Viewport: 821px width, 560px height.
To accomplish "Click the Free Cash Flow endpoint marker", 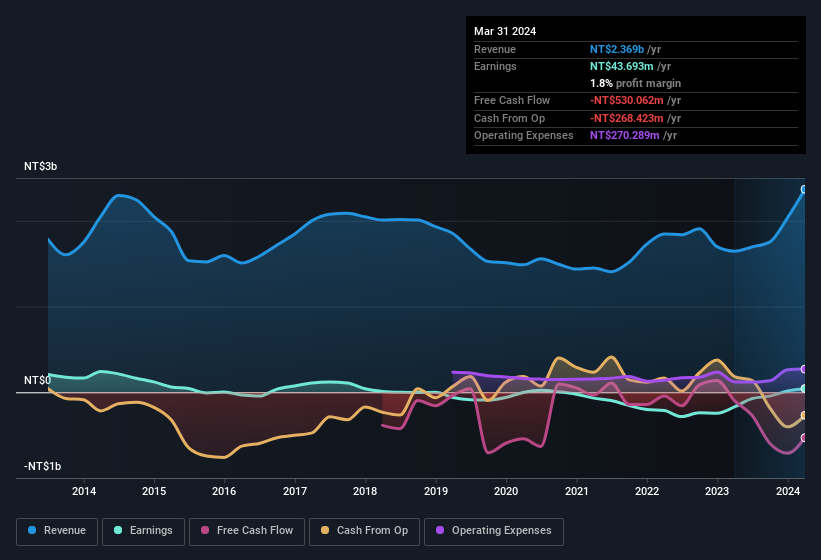I will (804, 438).
